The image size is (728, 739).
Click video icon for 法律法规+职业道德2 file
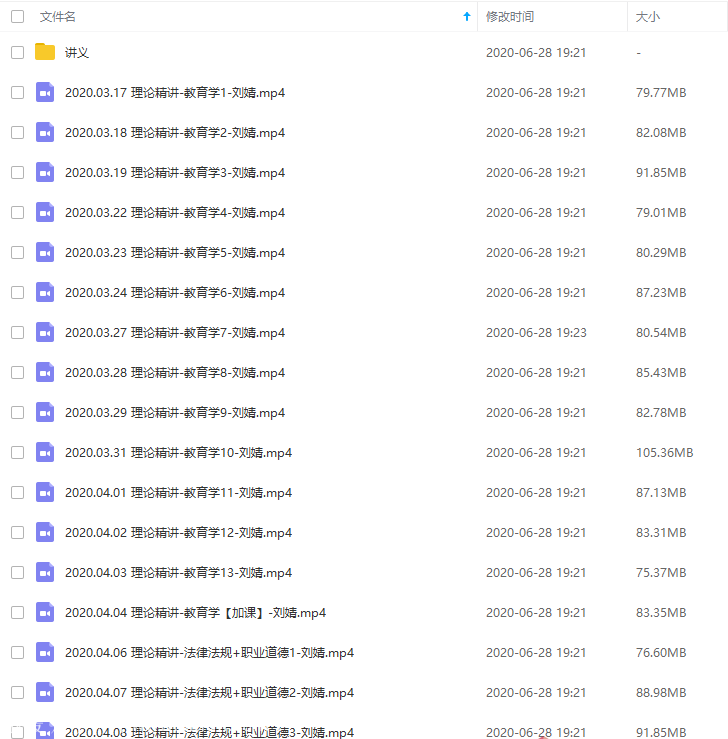45,692
